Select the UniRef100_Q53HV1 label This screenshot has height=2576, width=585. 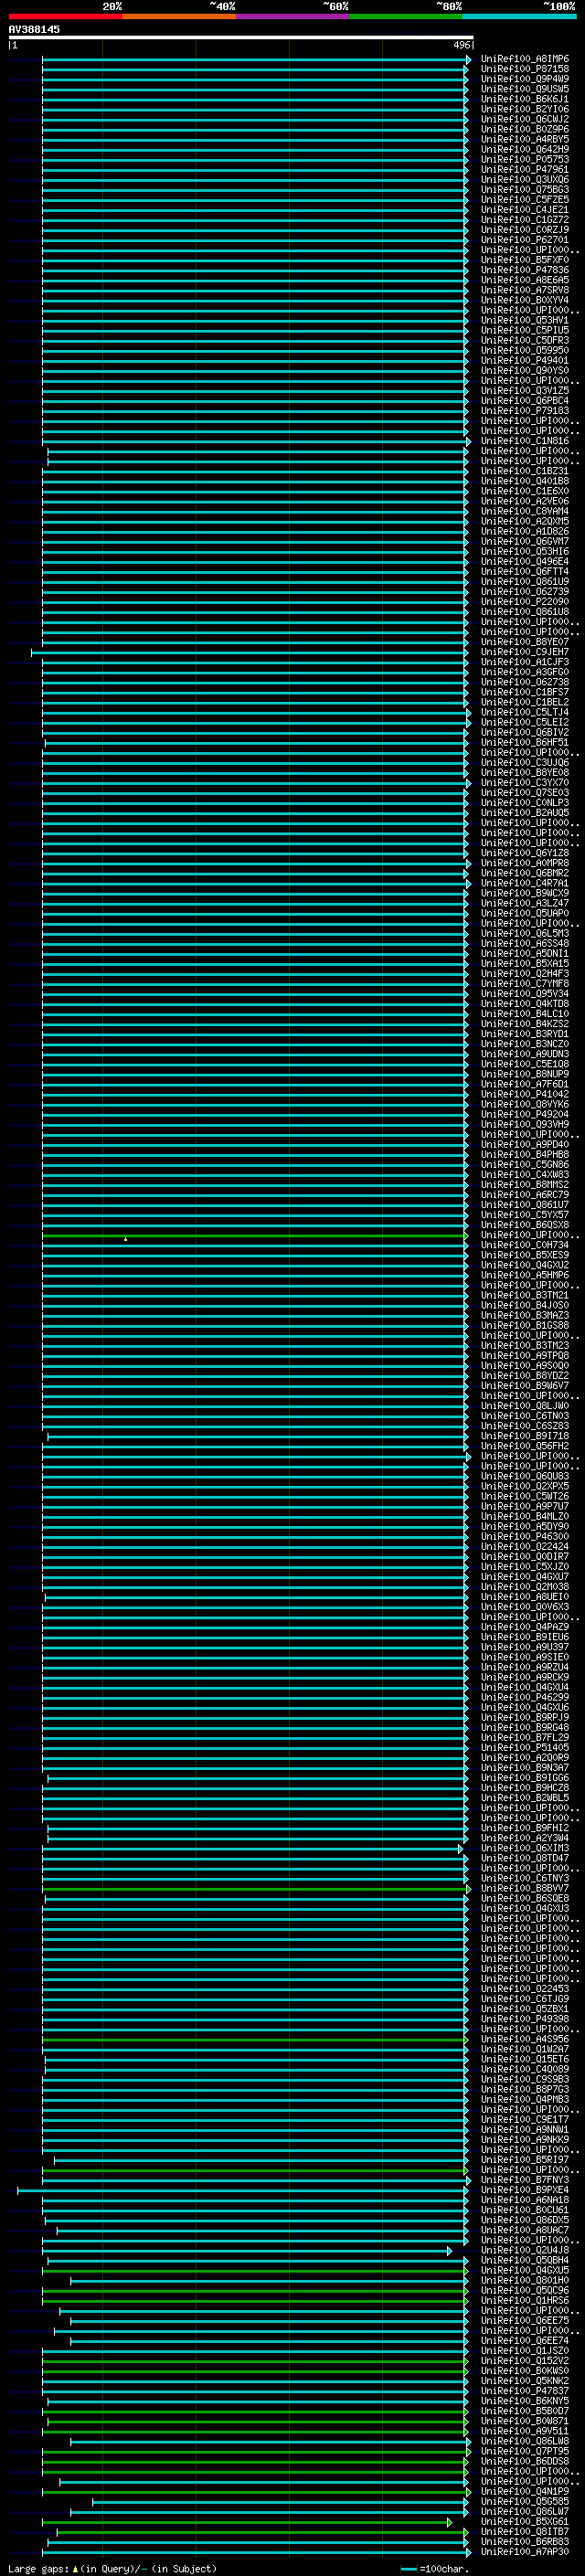[525, 320]
